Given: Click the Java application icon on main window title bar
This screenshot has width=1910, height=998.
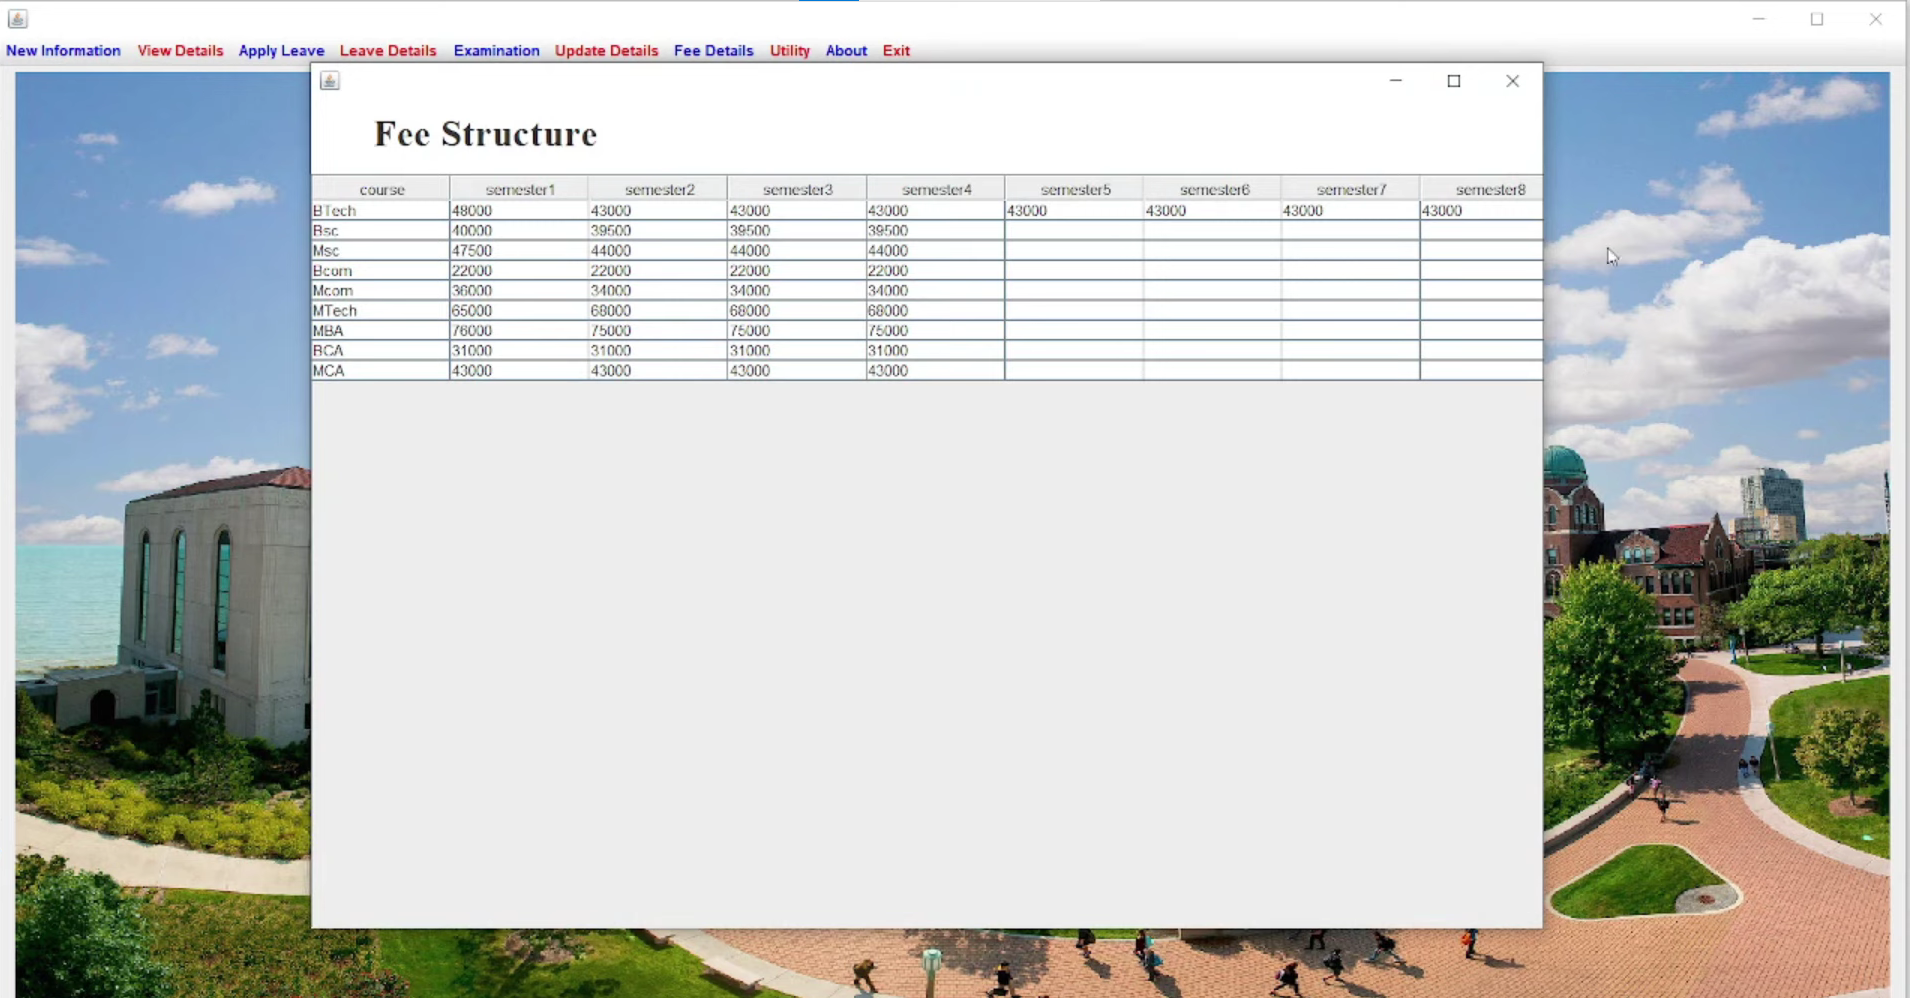Looking at the screenshot, I should pos(17,17).
